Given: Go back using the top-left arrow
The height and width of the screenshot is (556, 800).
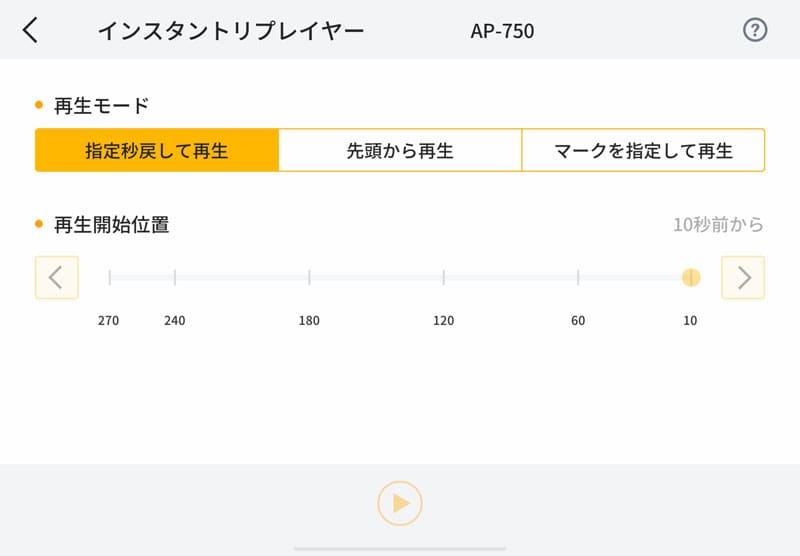Looking at the screenshot, I should point(31,30).
